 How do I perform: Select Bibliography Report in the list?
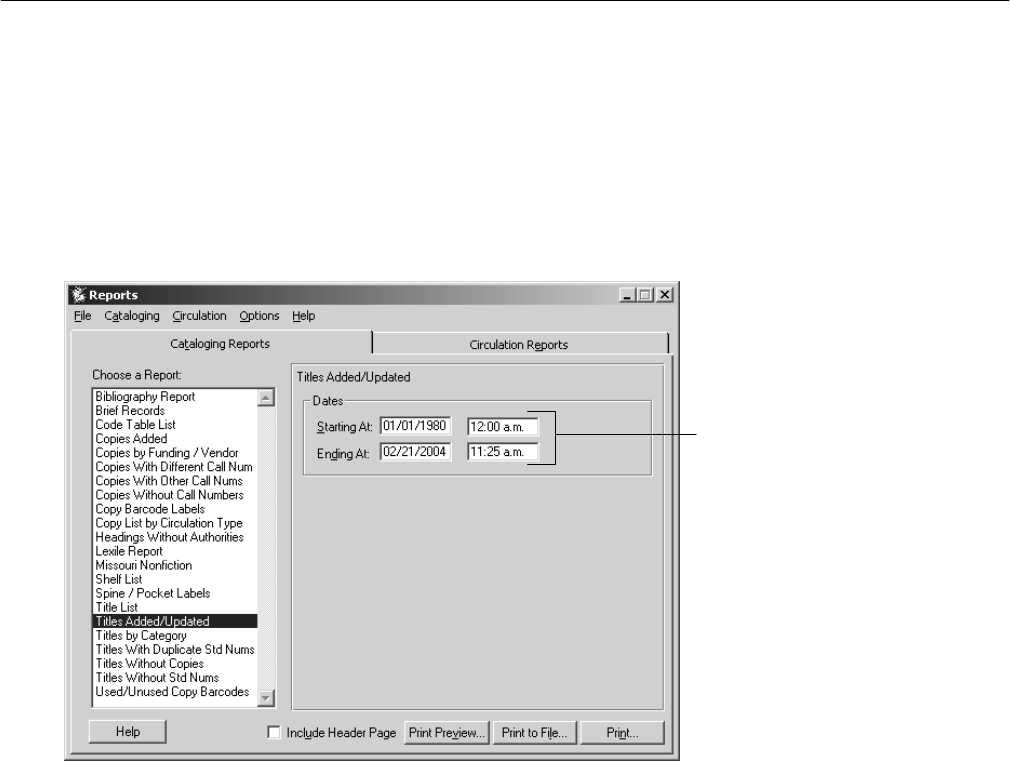(175, 397)
